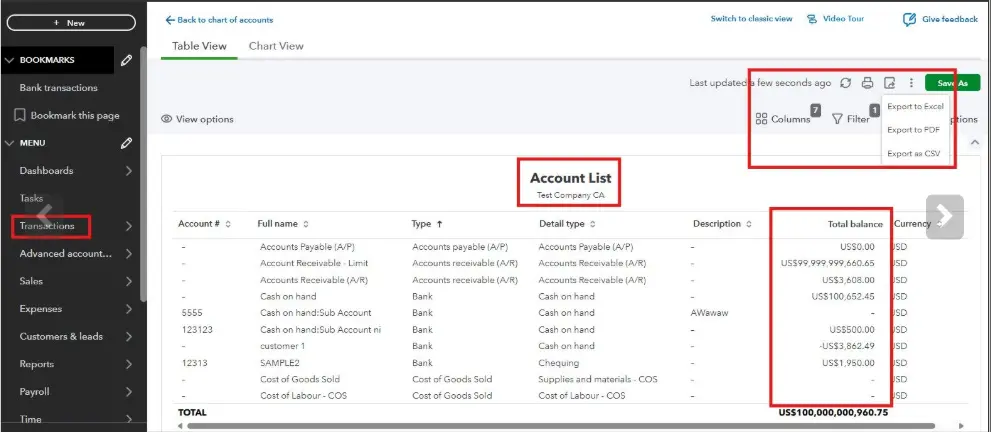Select the Cost of Labour - COS full name
Screen dimensions: 991x432
point(303,396)
